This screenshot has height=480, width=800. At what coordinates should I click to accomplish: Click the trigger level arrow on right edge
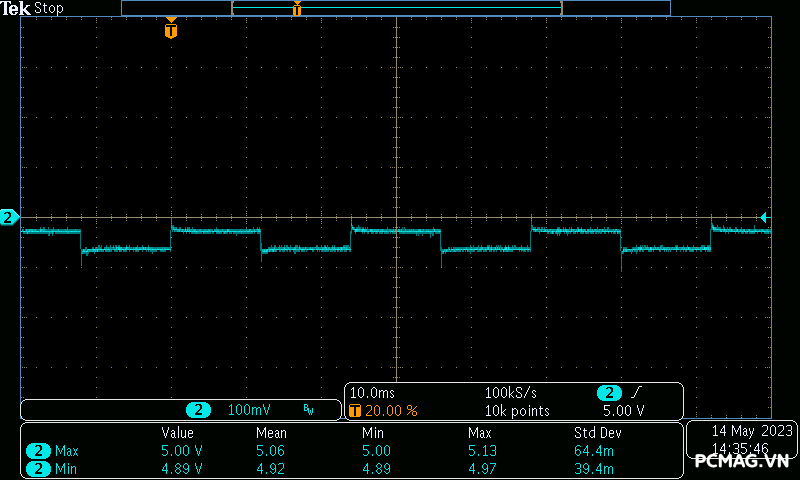[764, 217]
